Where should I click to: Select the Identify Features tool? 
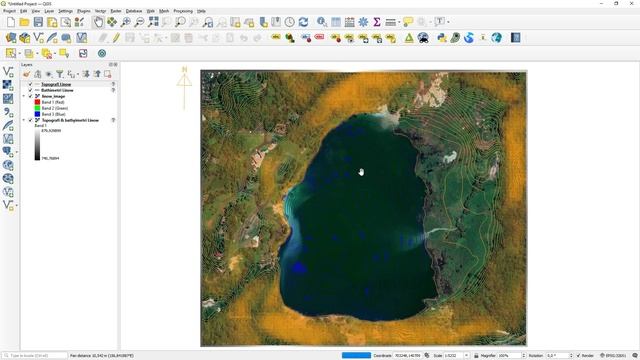point(322,22)
